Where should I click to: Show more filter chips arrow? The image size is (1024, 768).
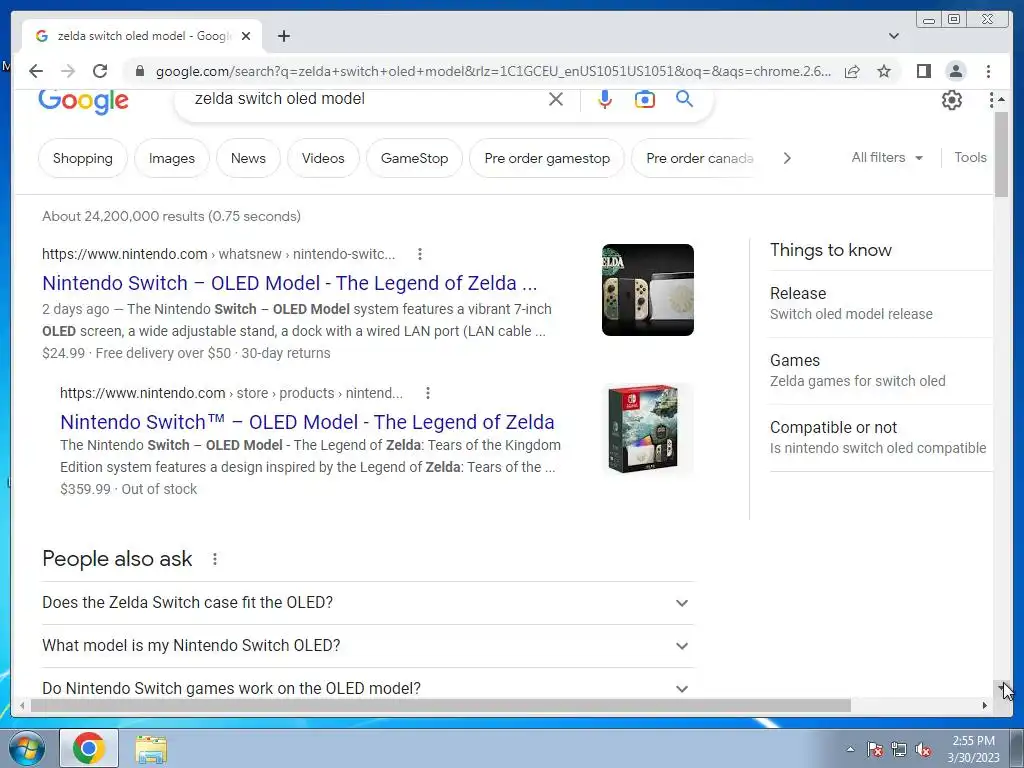click(x=787, y=158)
